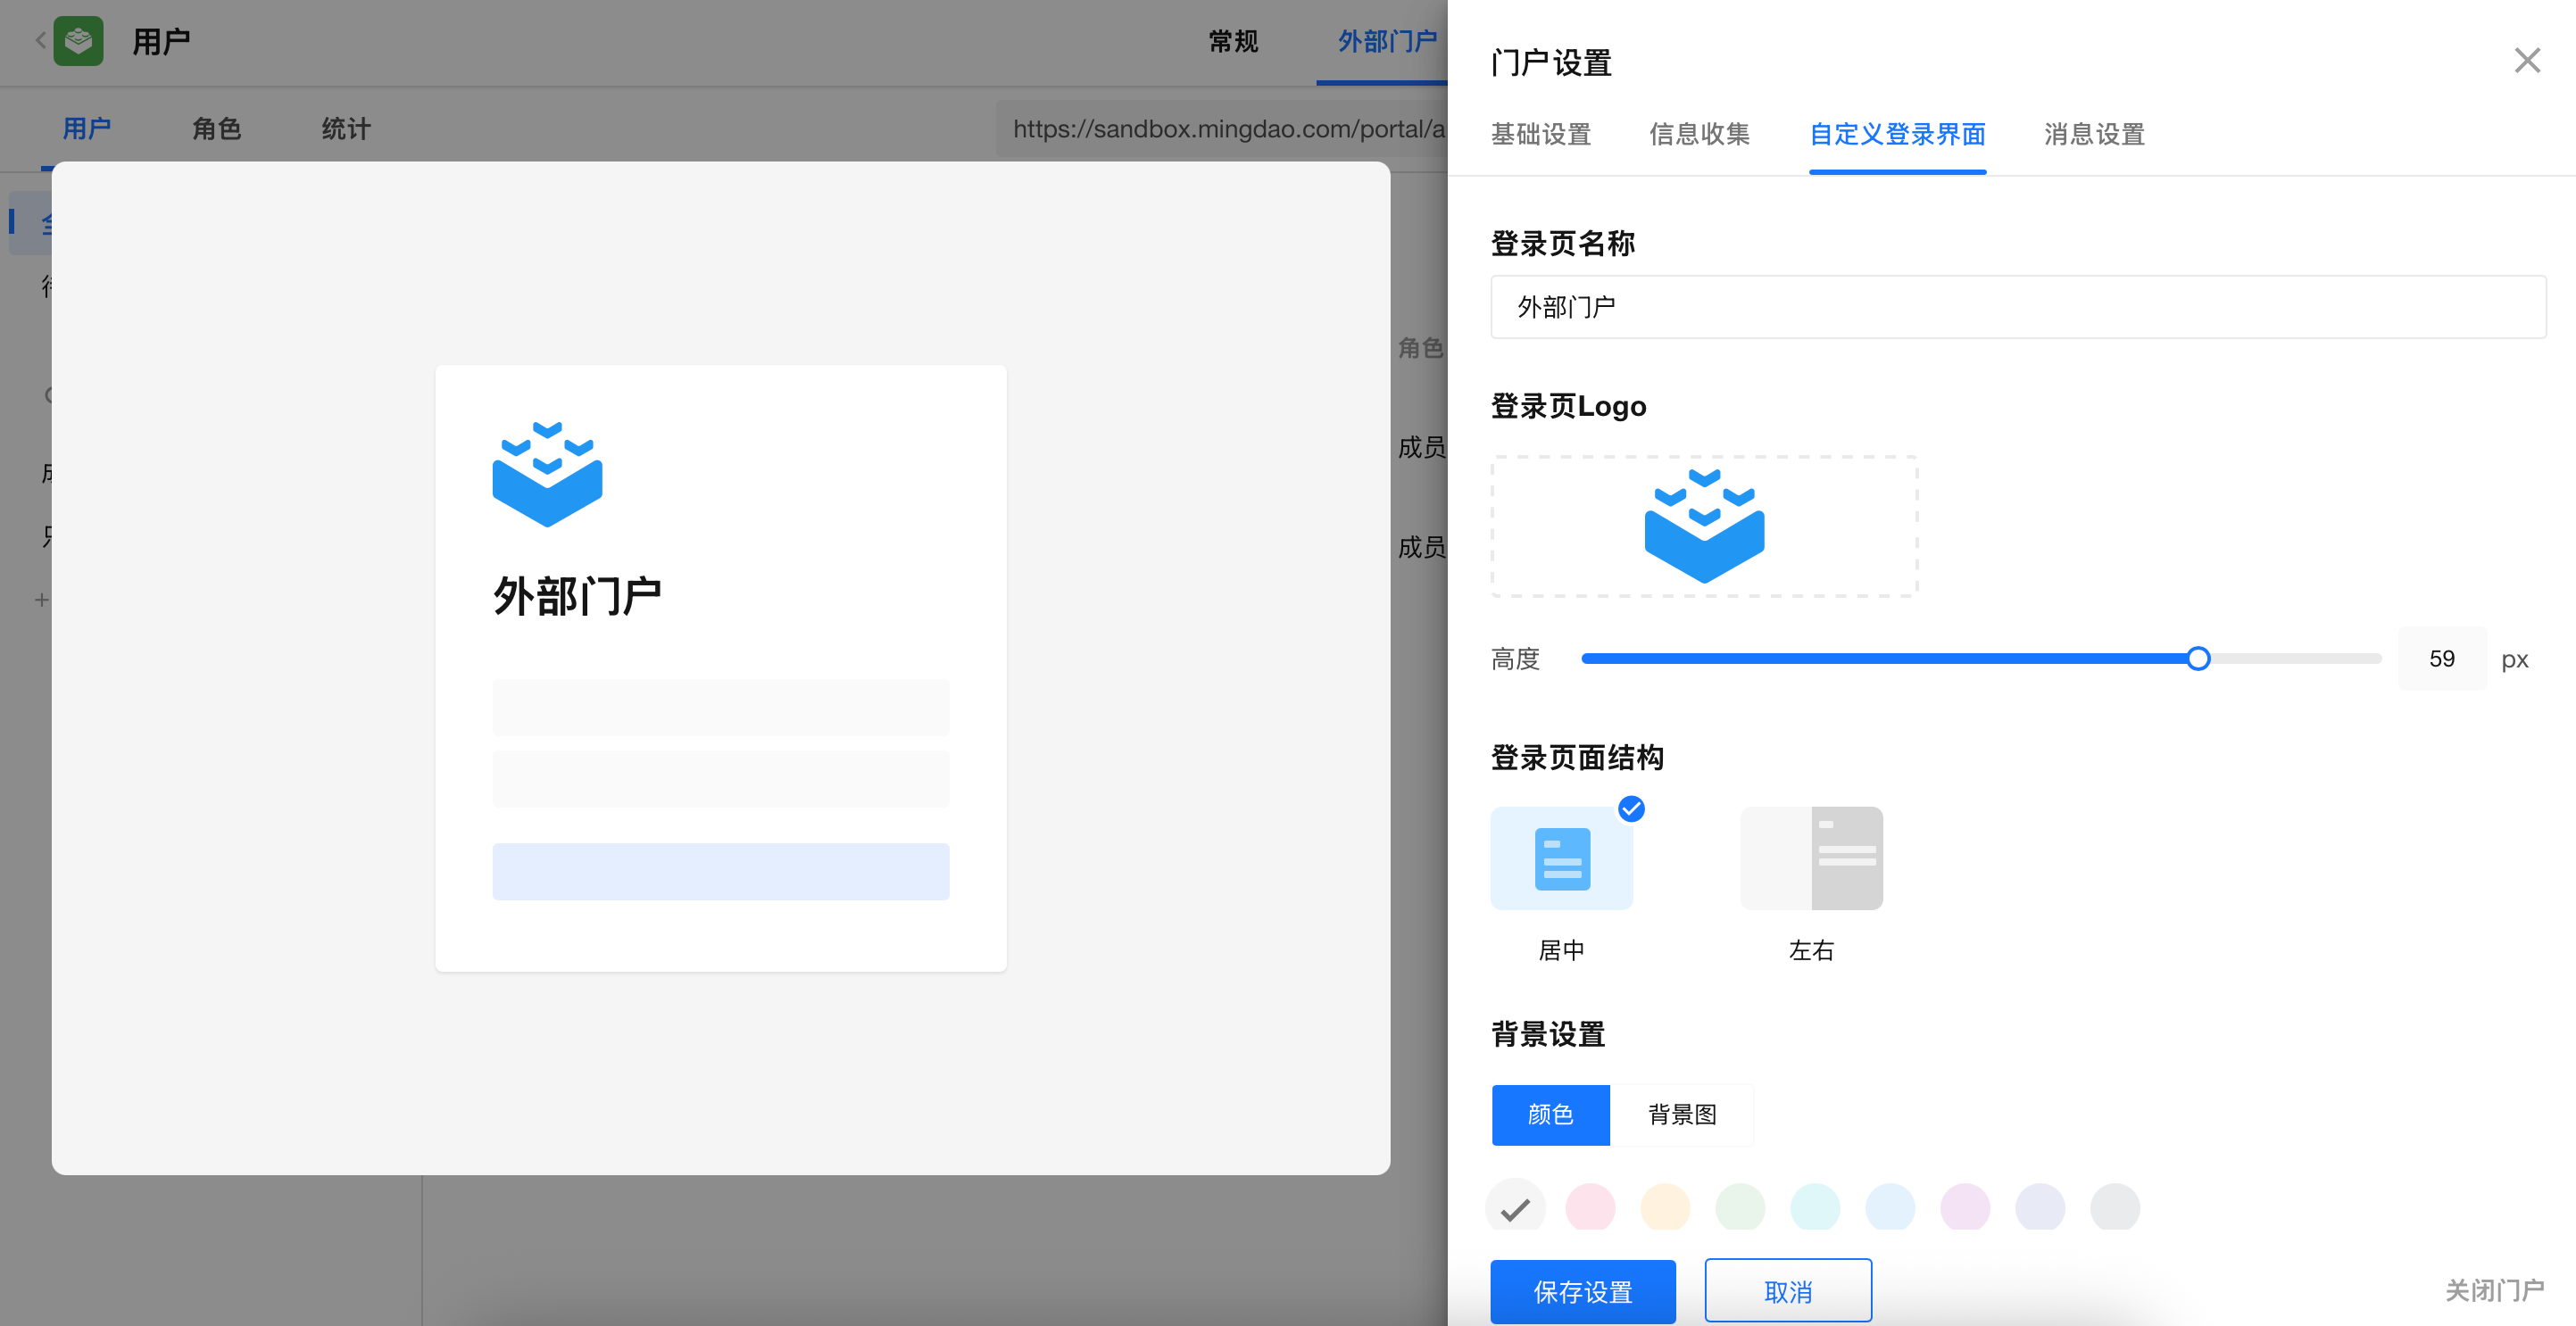Click the 关闭门户 link
Screen dimensions: 2576x1326
pyautogui.click(x=2494, y=1290)
